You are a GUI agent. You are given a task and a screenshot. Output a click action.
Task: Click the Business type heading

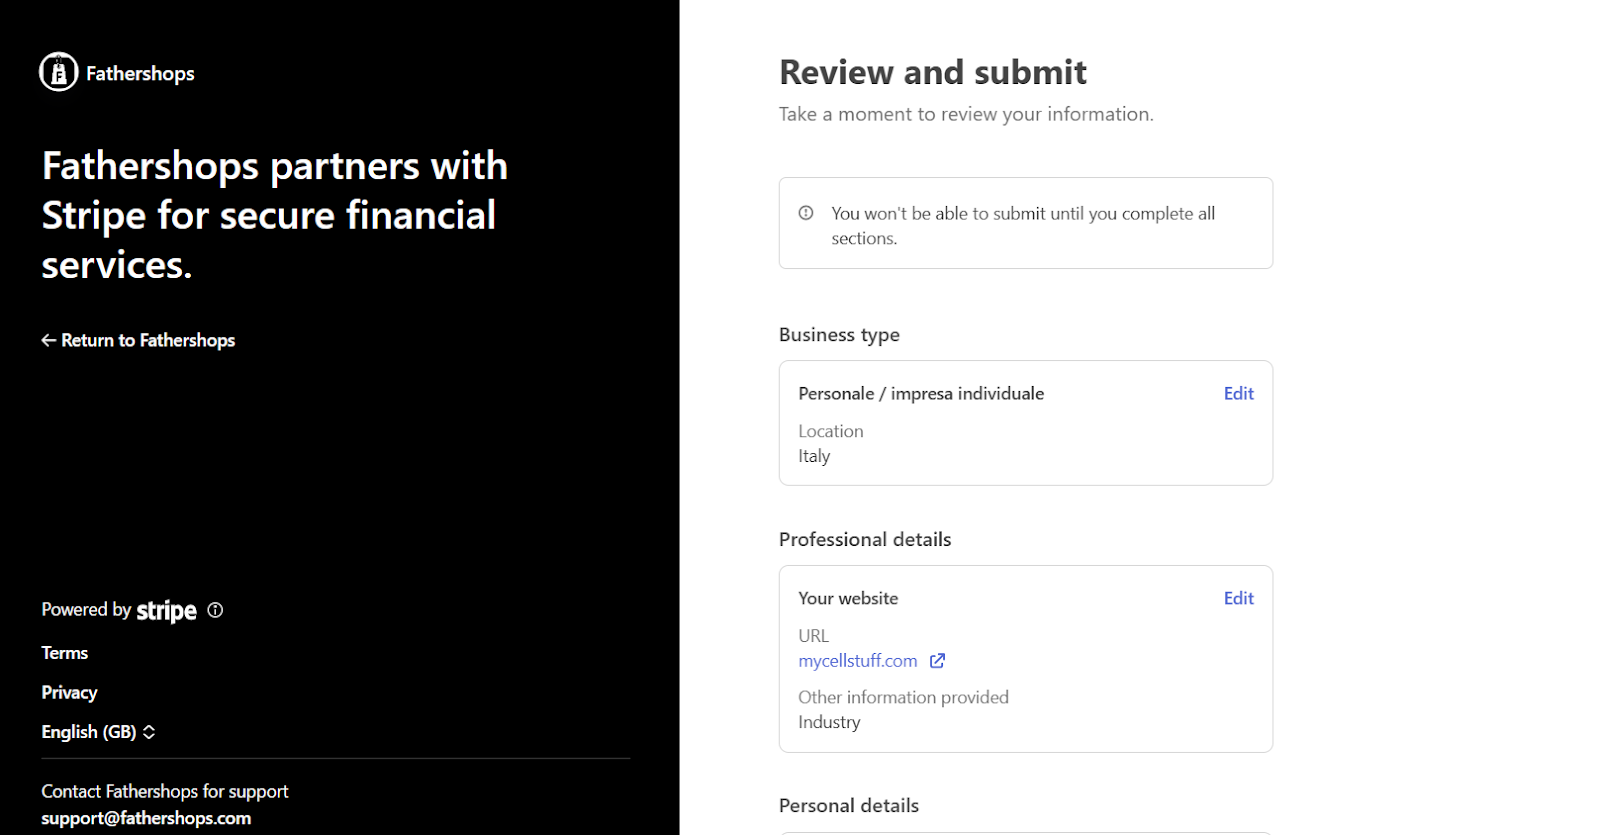(x=839, y=335)
